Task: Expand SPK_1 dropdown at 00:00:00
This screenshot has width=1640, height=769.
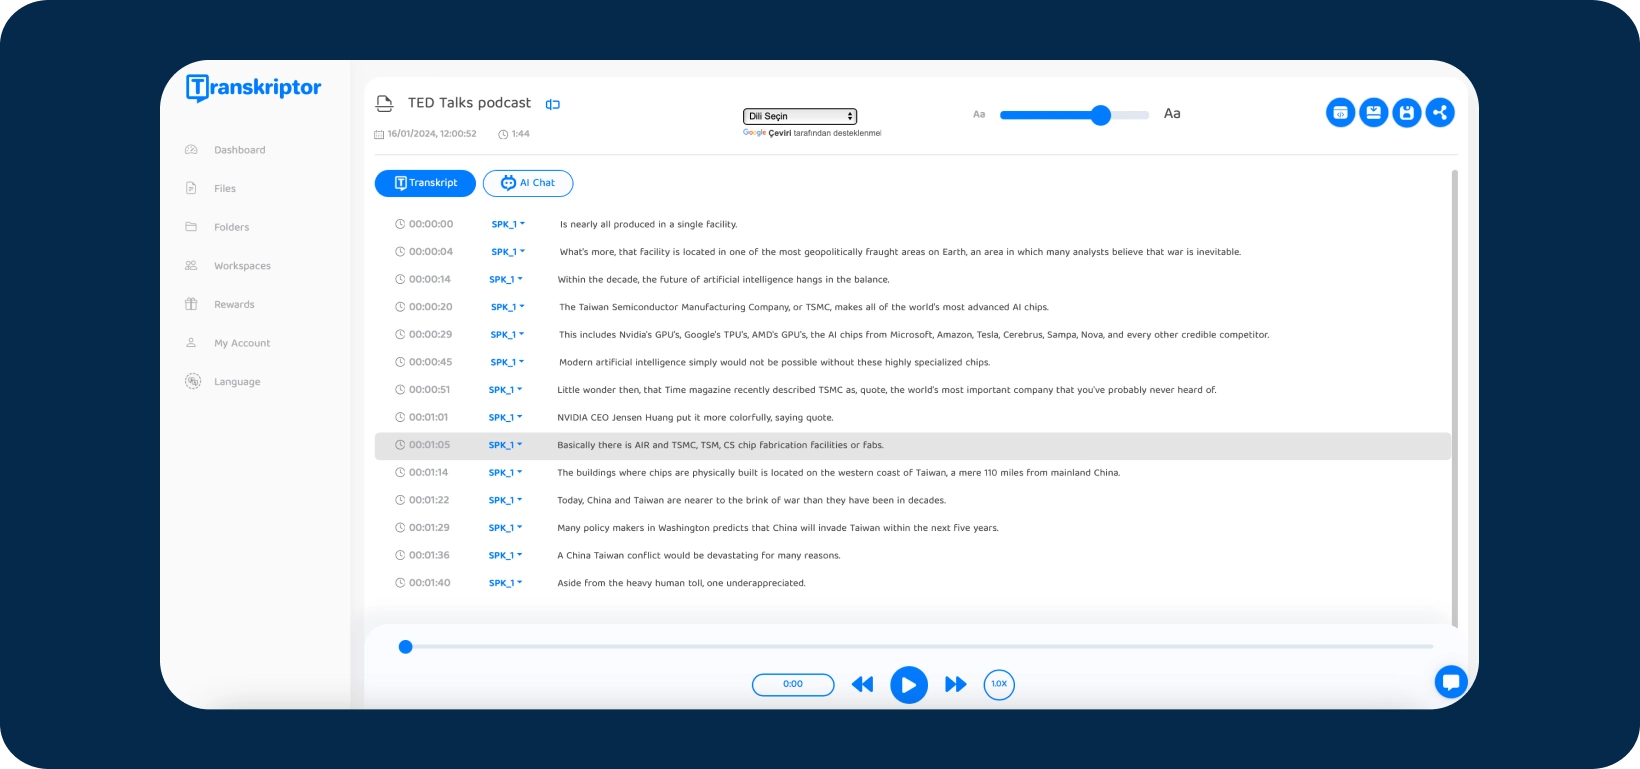Action: 508,224
